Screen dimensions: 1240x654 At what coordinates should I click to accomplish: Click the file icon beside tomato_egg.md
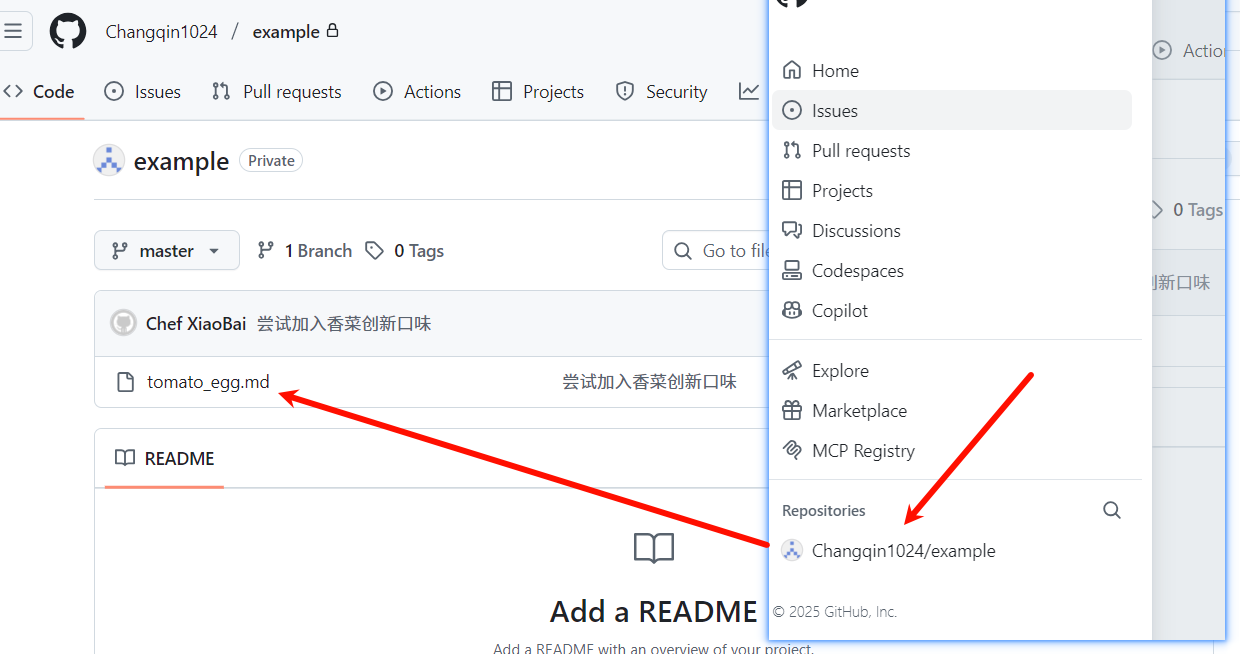point(125,382)
